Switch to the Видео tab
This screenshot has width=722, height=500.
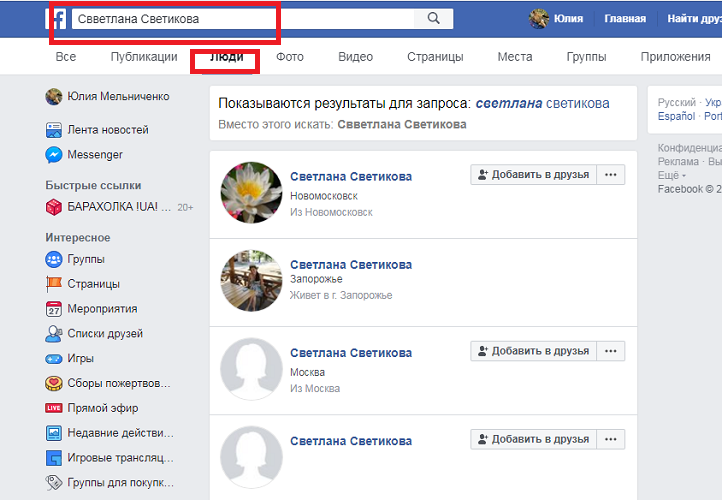[x=355, y=57]
